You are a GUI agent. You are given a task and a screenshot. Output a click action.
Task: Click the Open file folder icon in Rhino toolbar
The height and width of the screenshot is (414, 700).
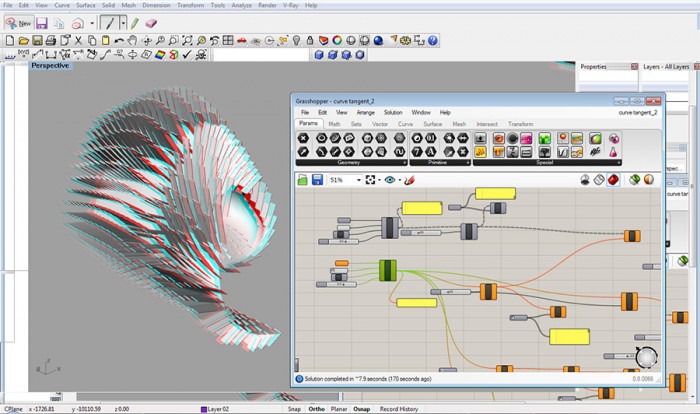[x=23, y=41]
